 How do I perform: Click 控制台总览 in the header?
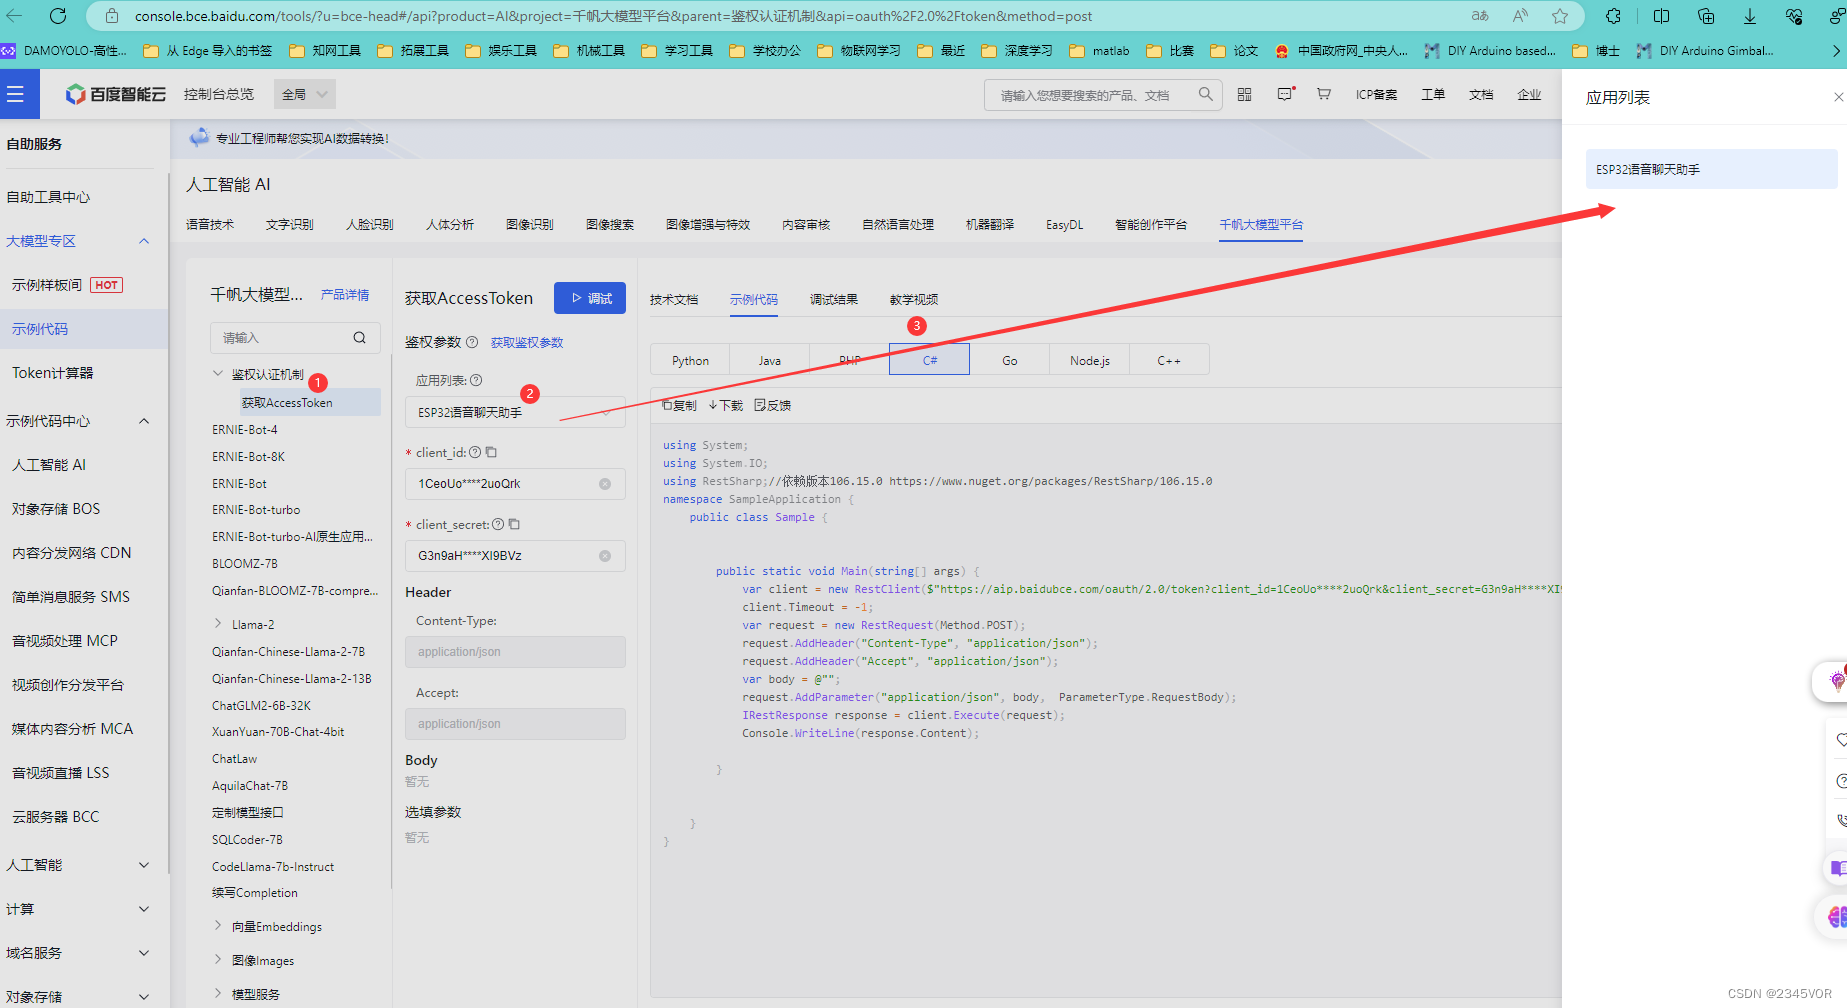pos(219,94)
